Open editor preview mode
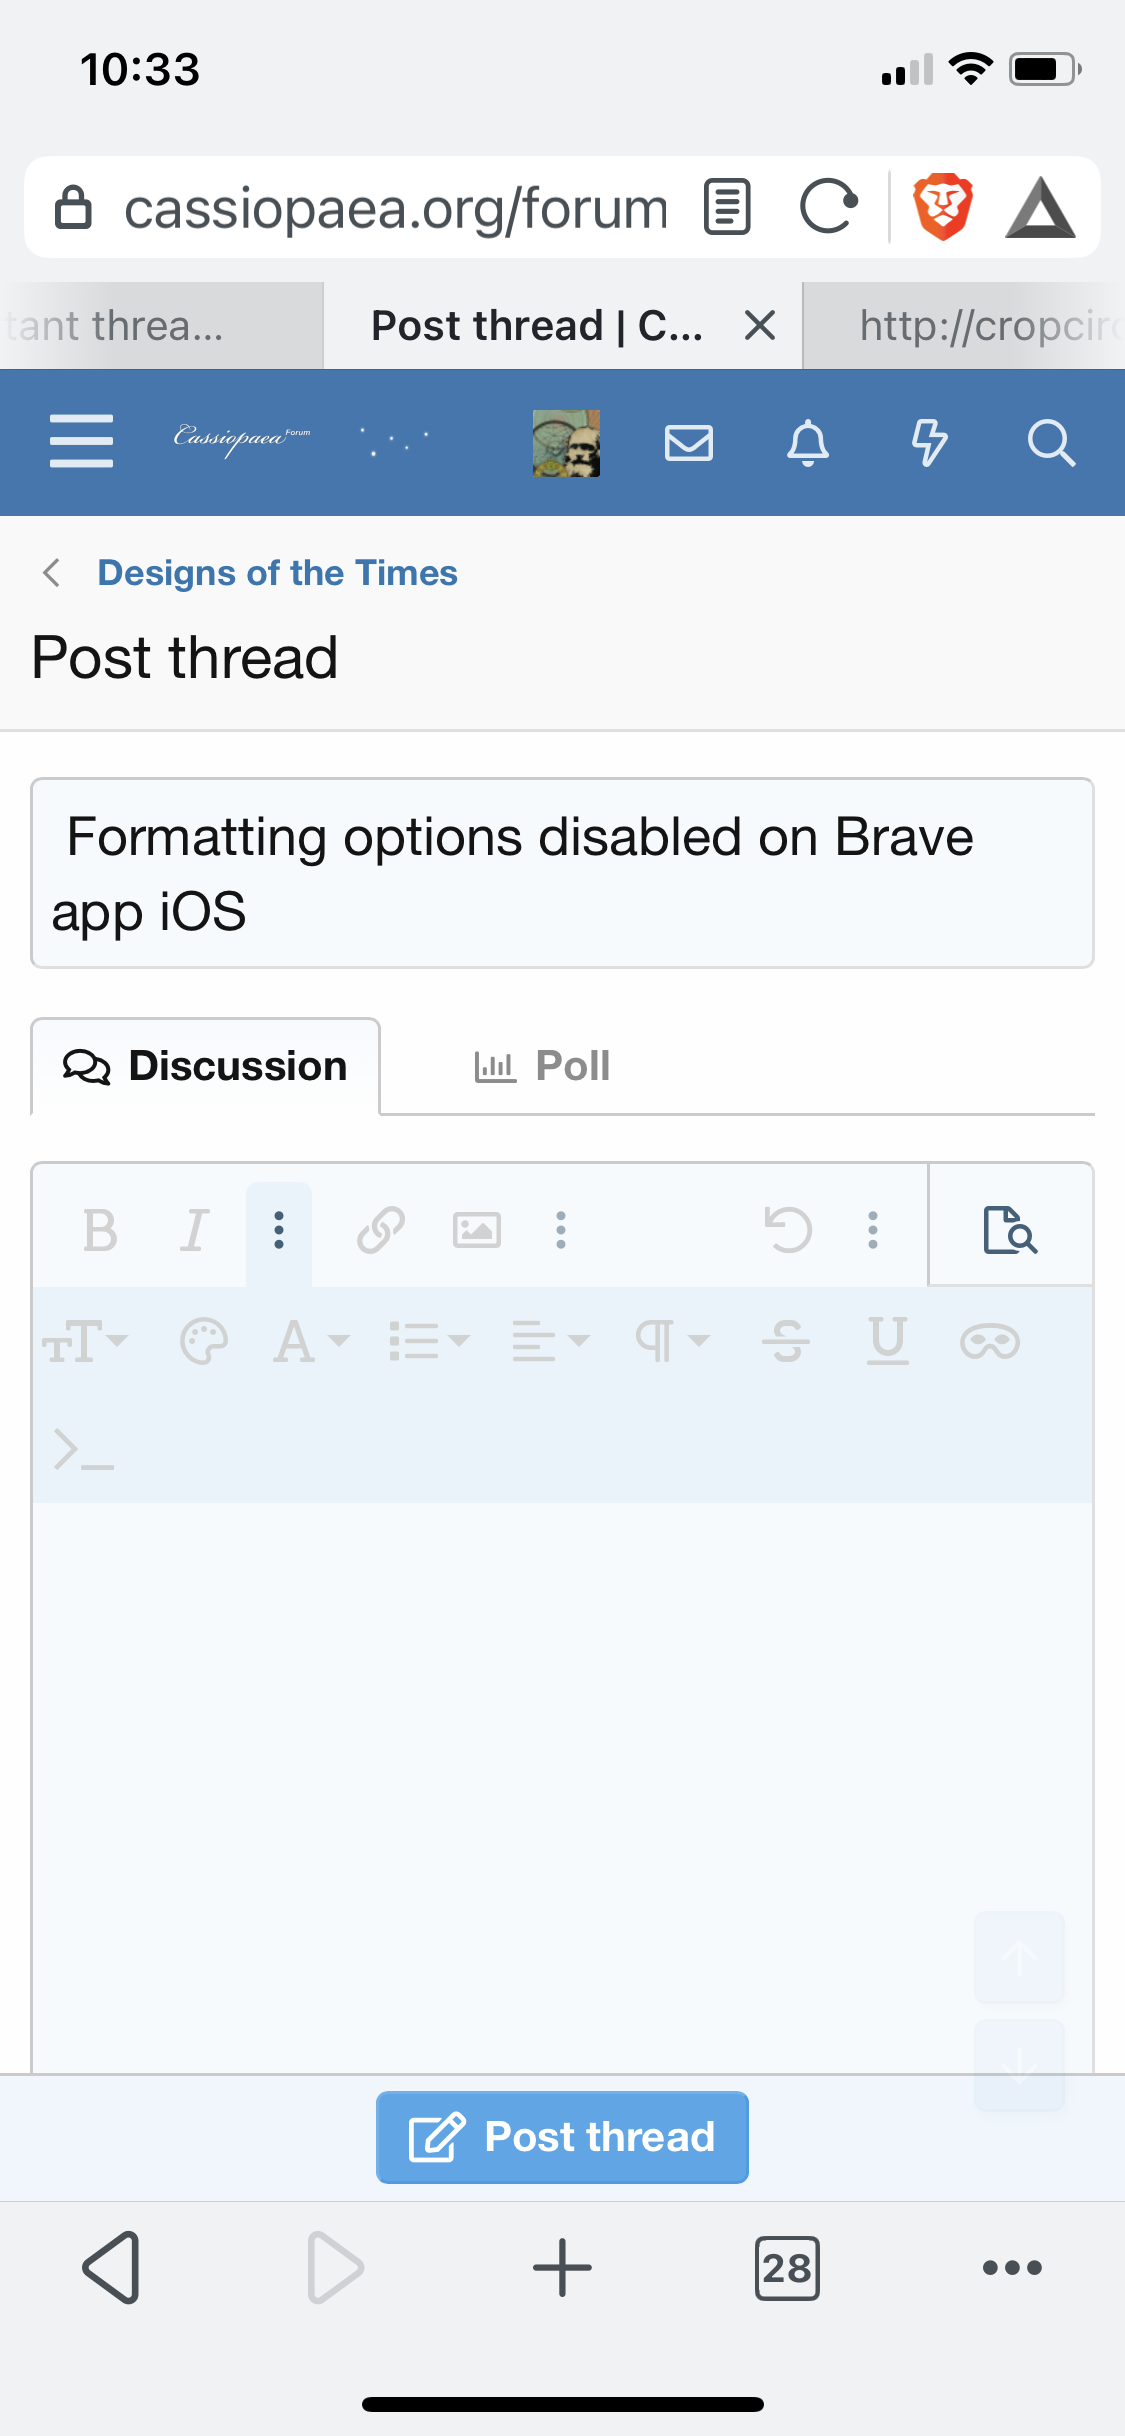Image resolution: width=1125 pixels, height=2436 pixels. [x=1010, y=1229]
